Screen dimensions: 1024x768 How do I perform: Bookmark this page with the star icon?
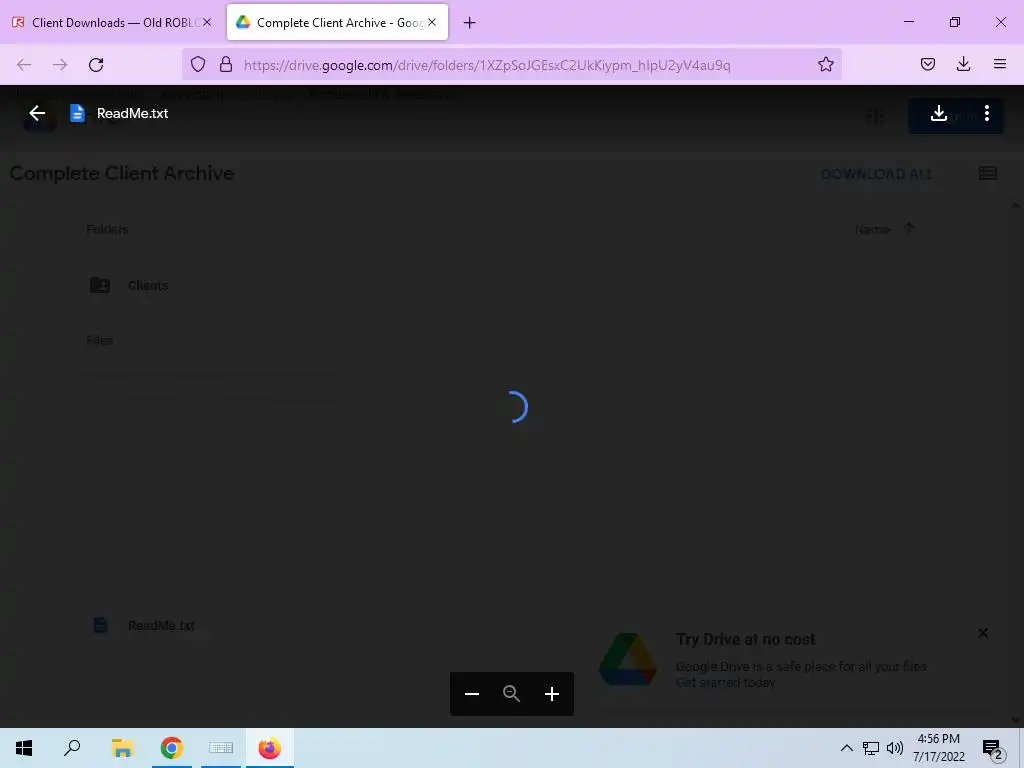pos(825,64)
